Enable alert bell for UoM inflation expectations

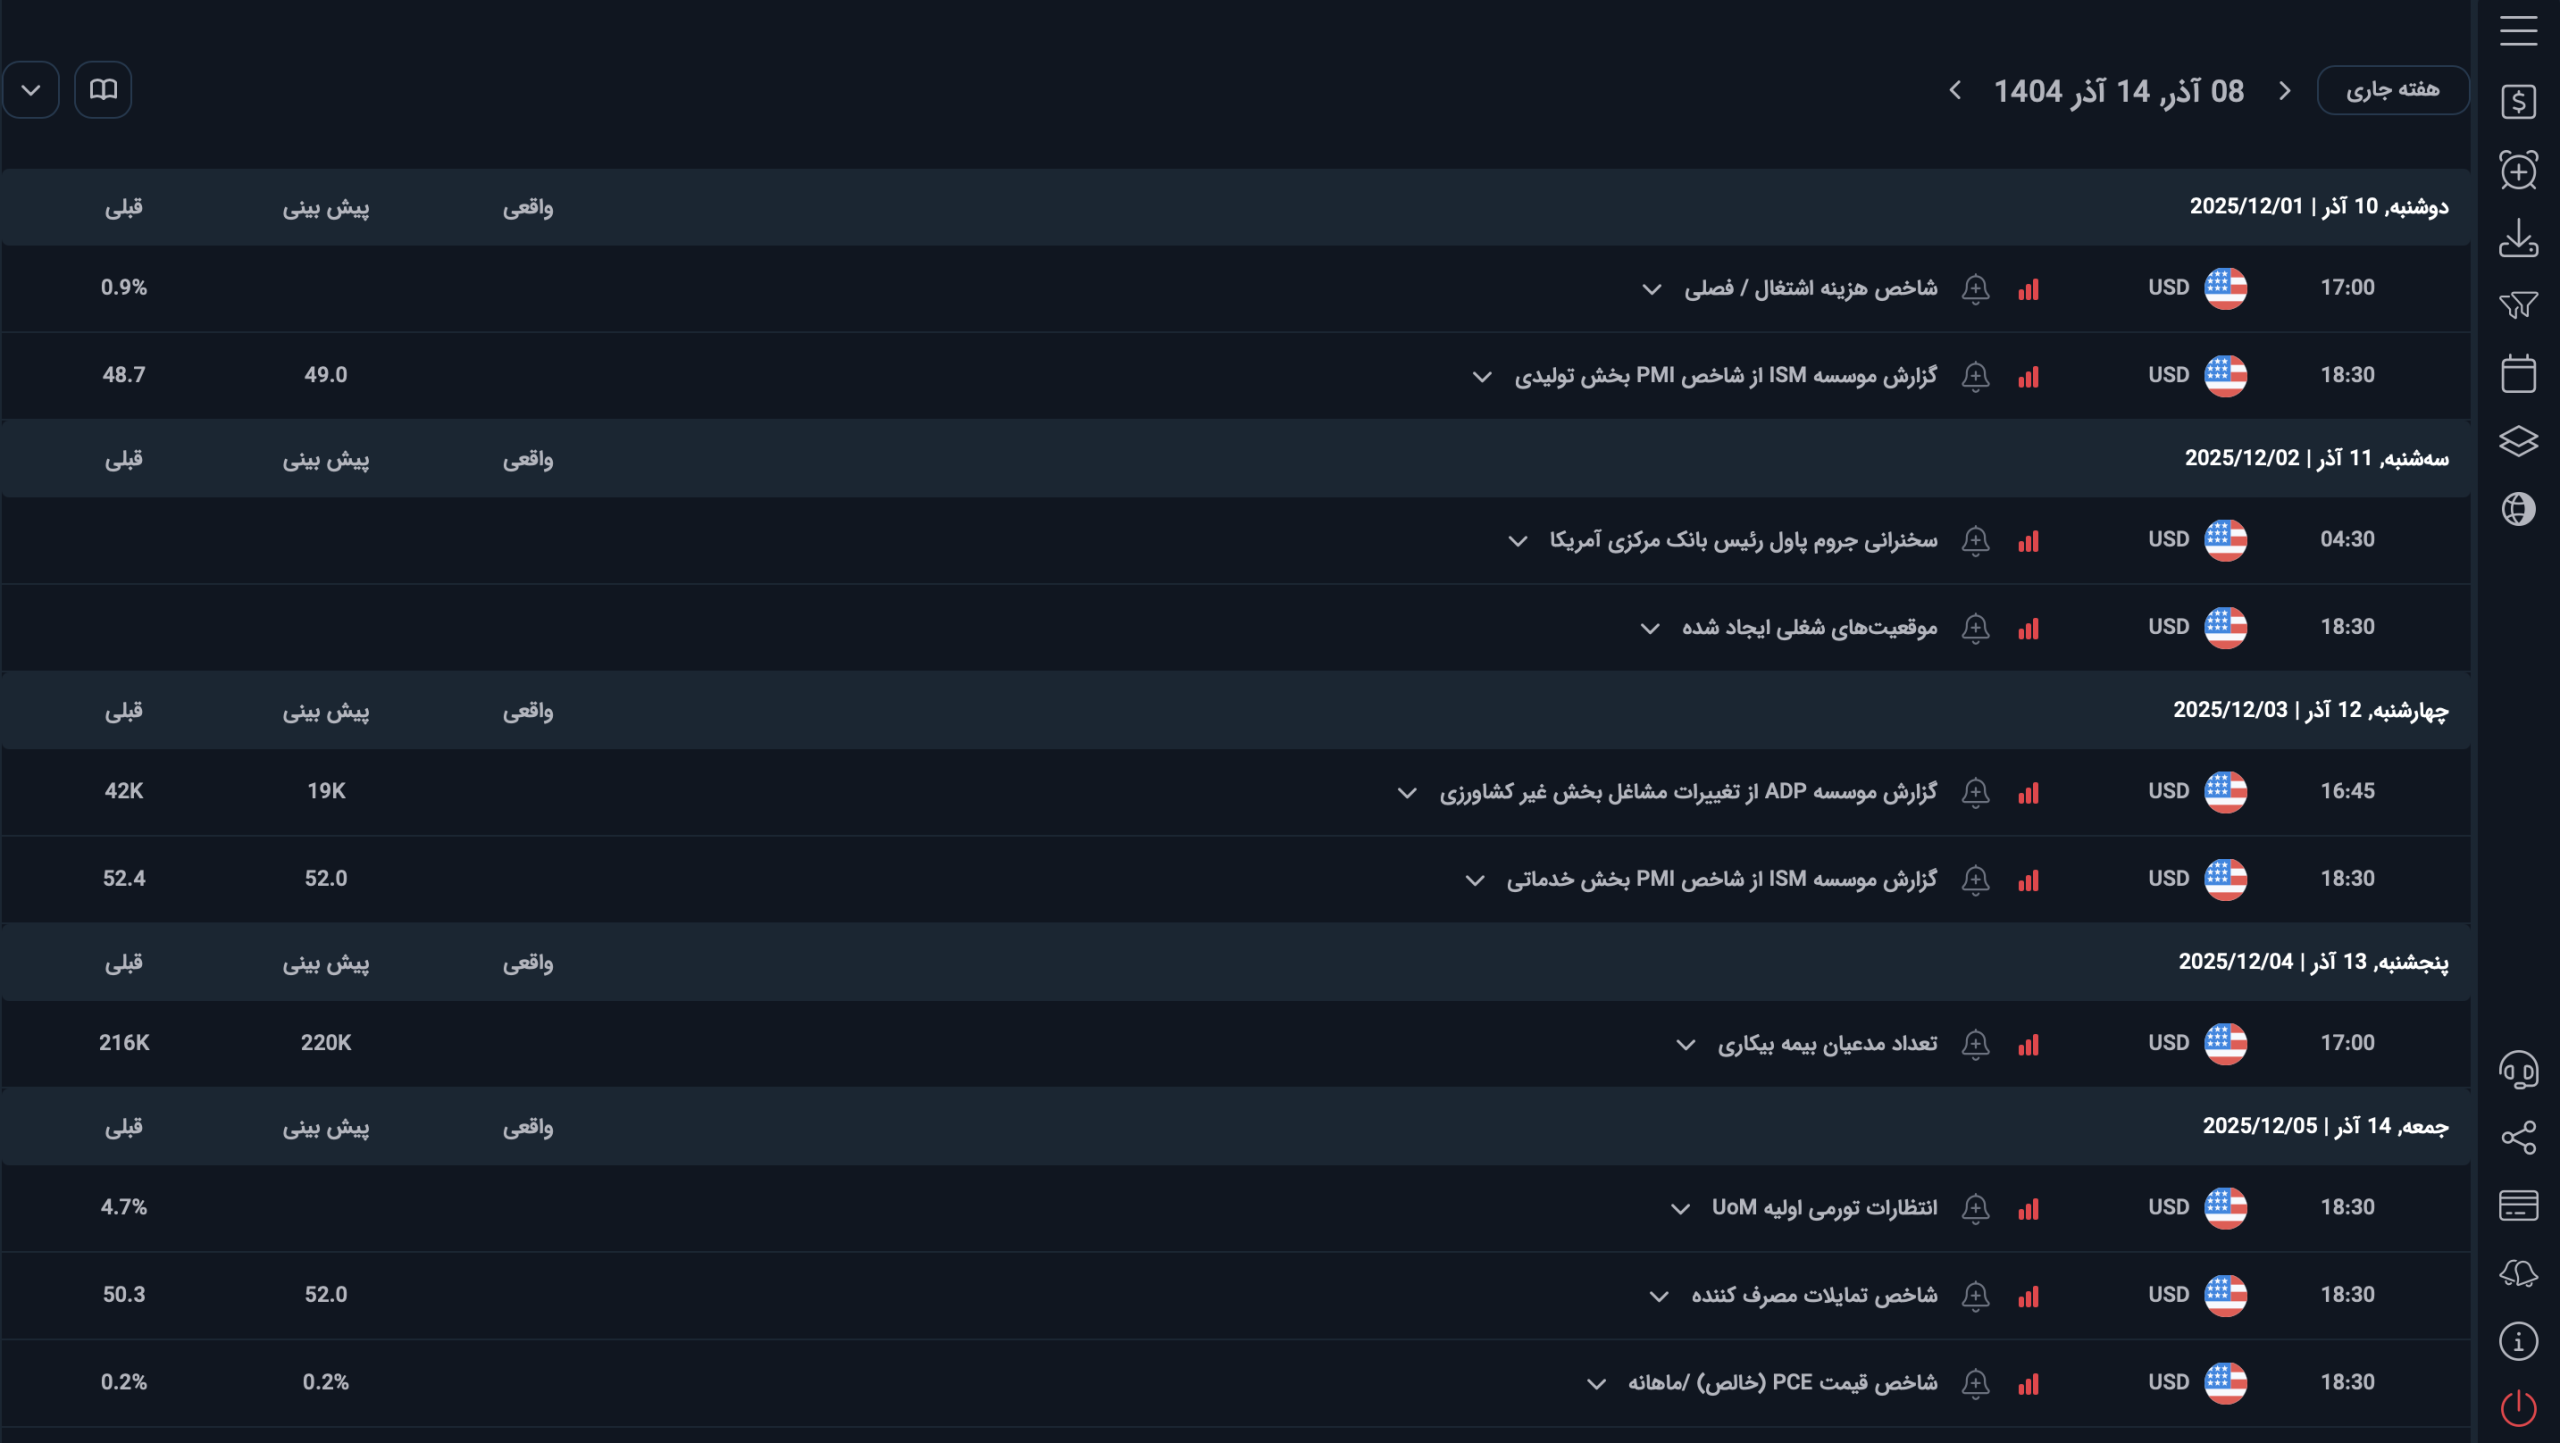click(x=1975, y=1208)
